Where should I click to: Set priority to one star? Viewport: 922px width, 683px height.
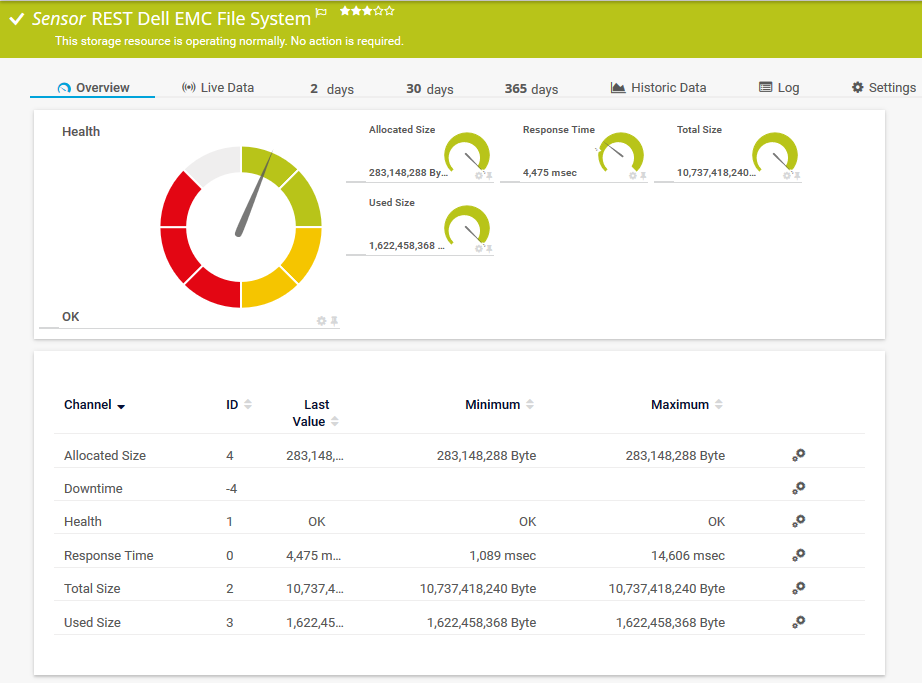coord(345,11)
